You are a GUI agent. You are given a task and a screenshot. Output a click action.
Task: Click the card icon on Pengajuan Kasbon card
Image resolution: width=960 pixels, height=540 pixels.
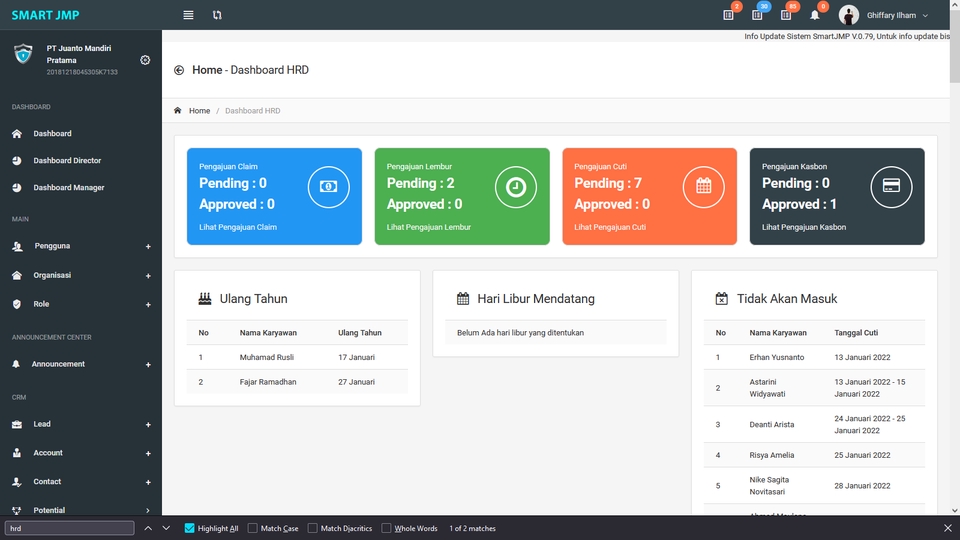891,187
